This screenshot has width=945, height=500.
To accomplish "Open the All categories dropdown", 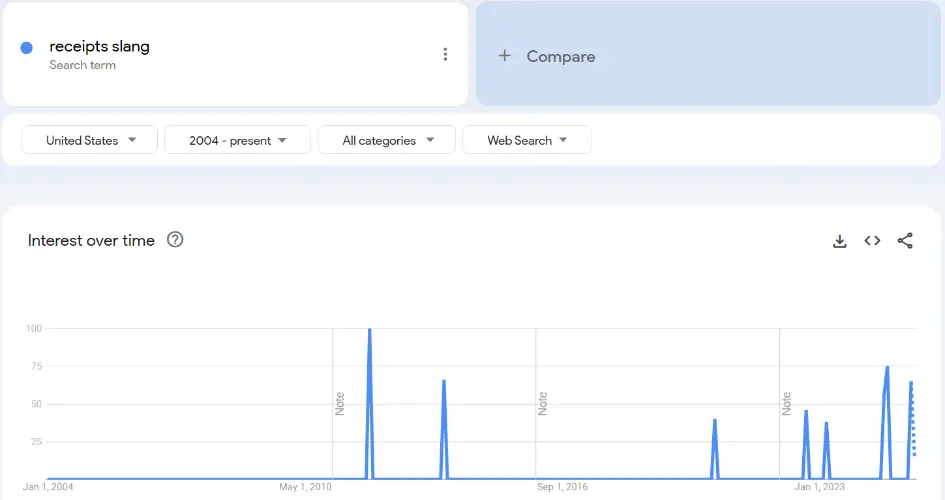I will point(386,140).
